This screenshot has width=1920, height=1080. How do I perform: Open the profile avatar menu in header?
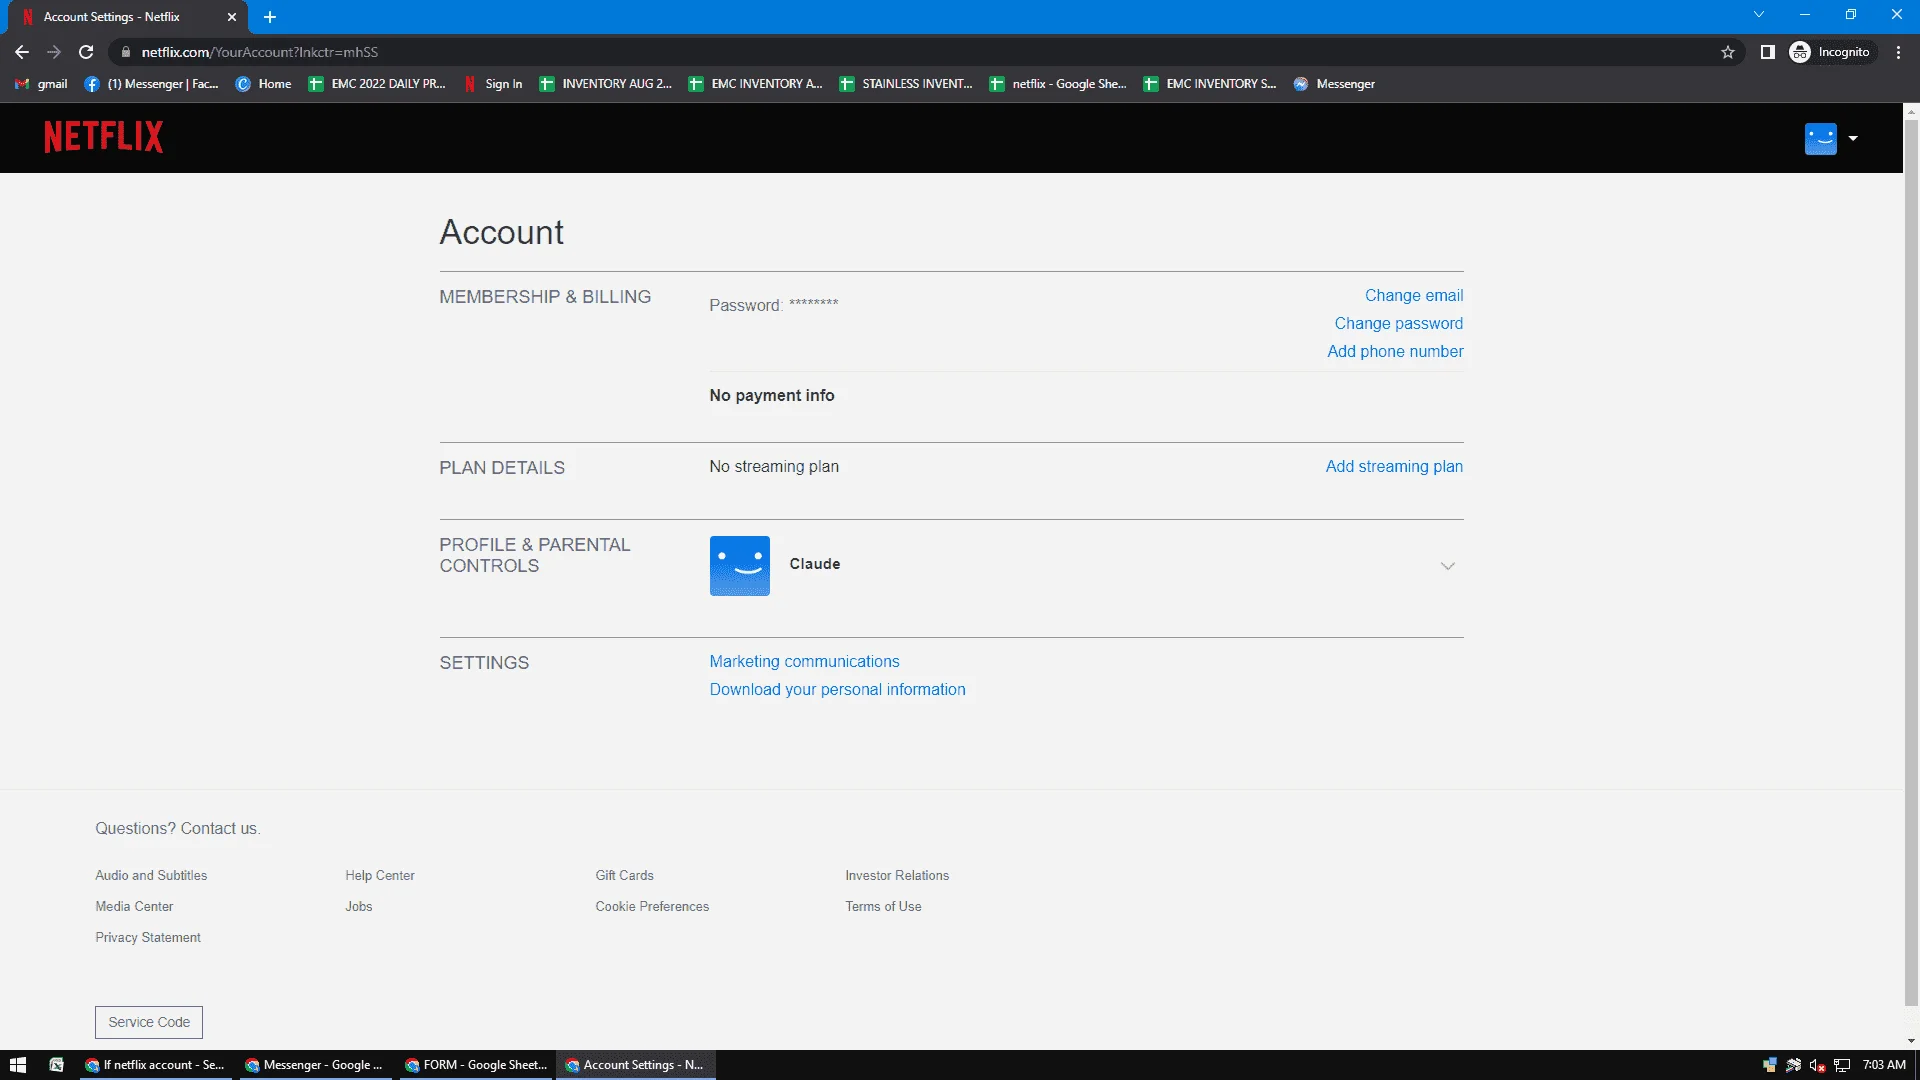coord(1830,138)
